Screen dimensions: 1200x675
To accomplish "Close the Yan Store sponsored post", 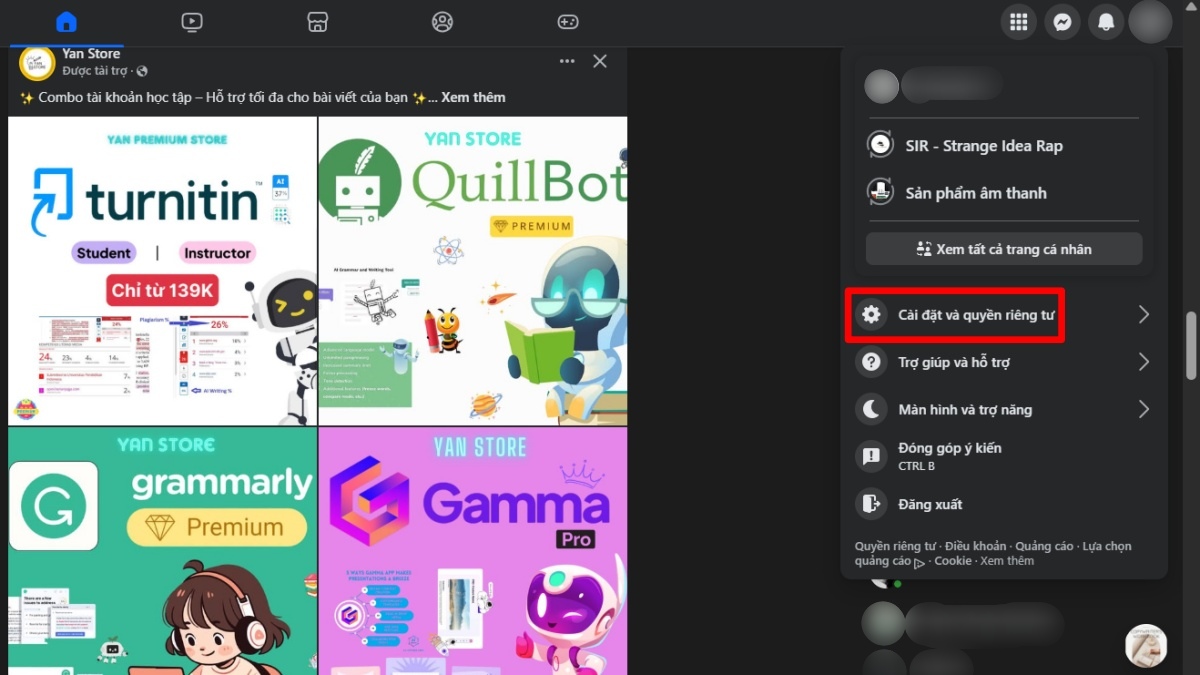I will [600, 61].
